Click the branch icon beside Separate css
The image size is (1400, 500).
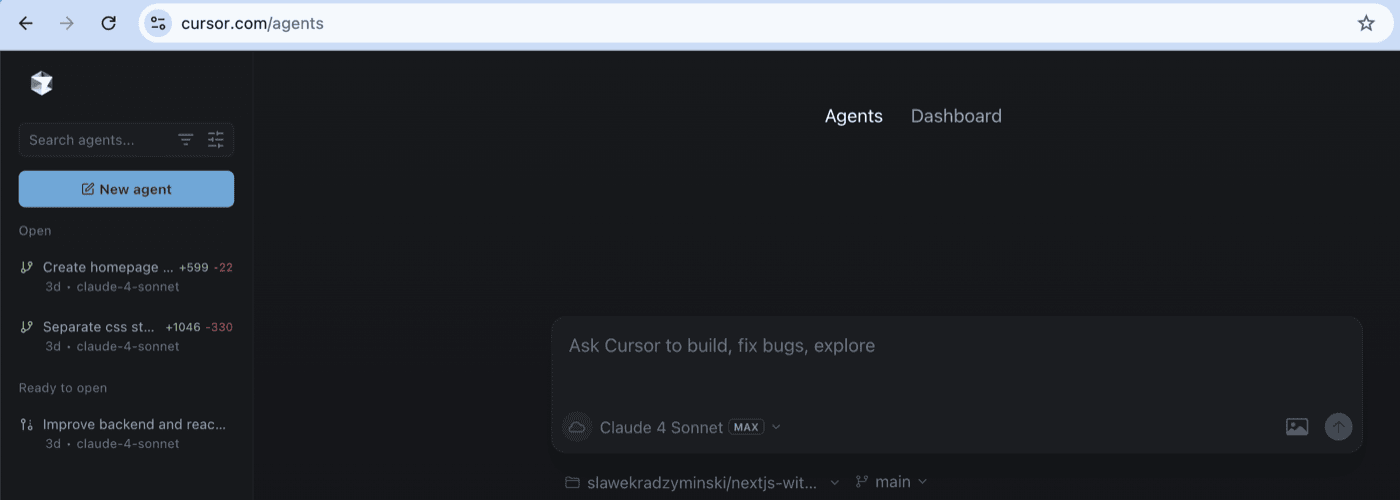(27, 327)
